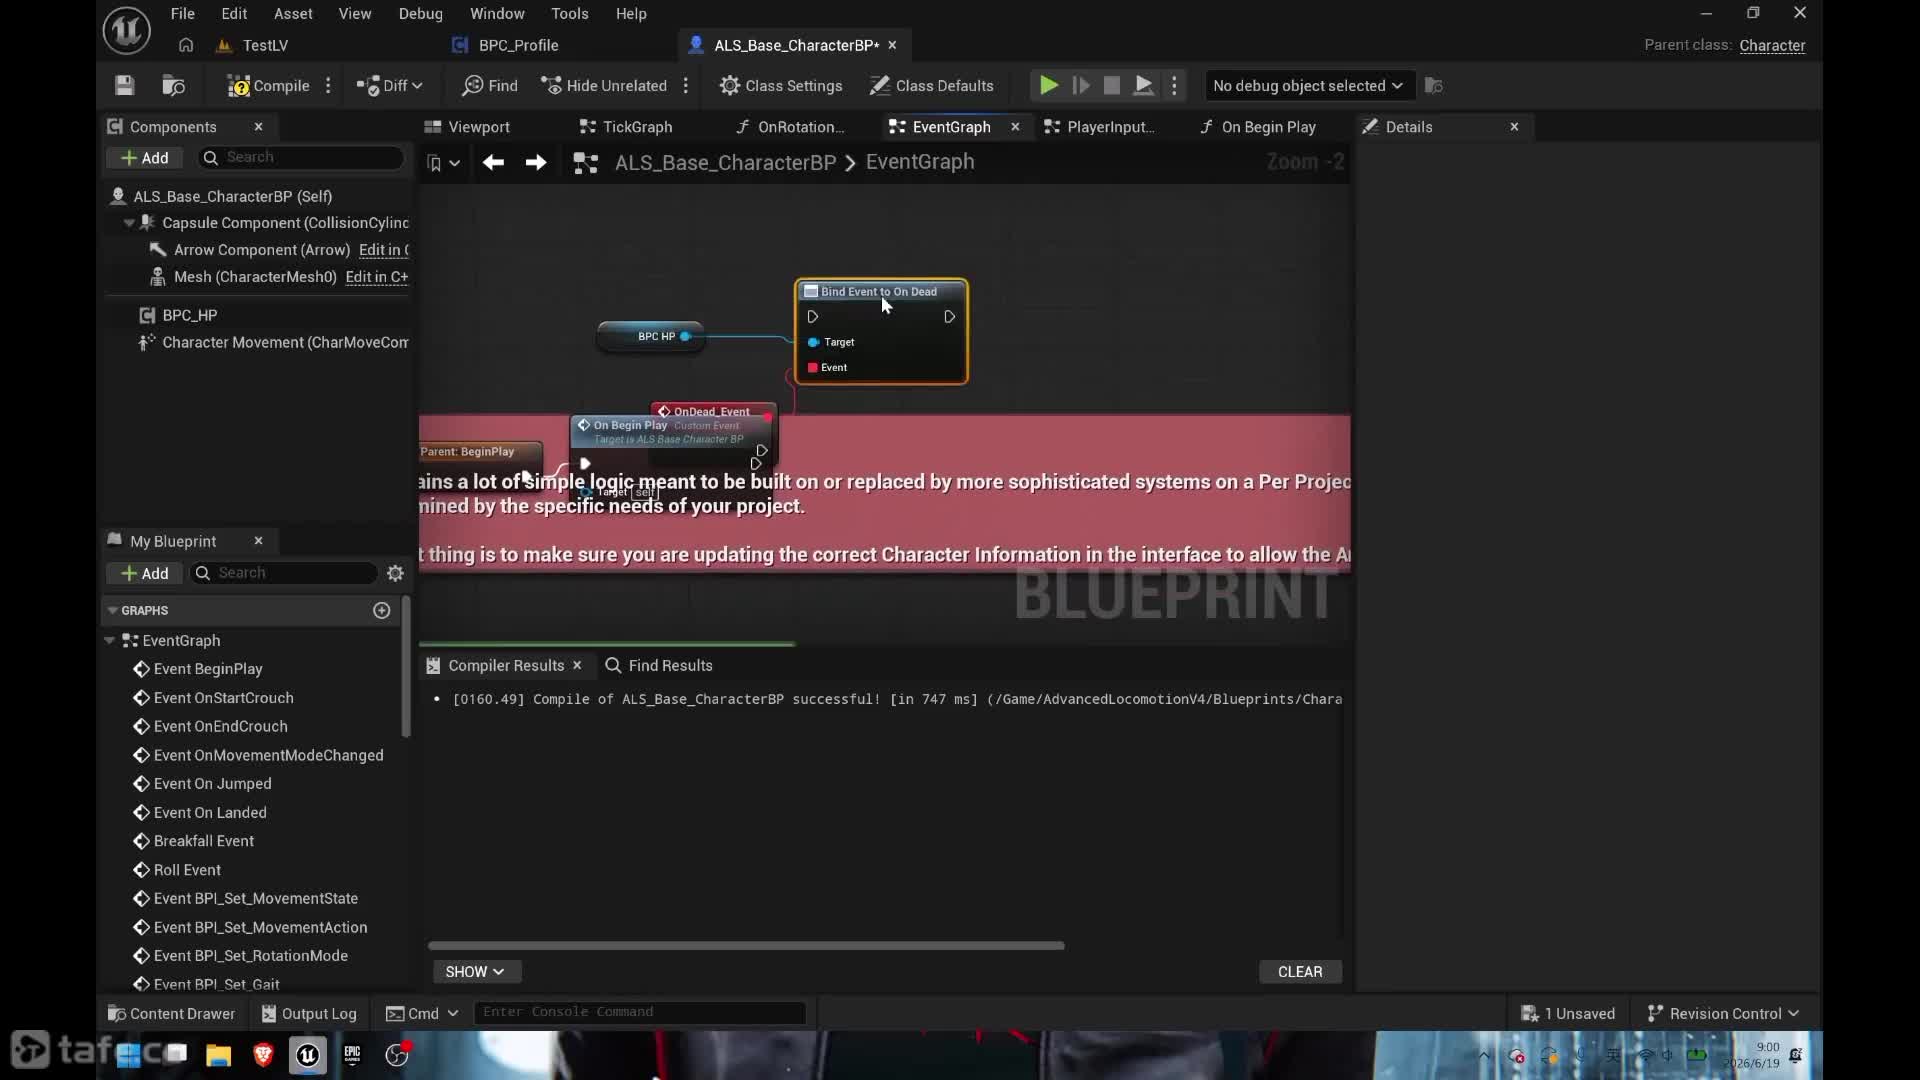Collapse the EventGraph tree node
Screen dimensions: 1920x1080
[x=109, y=641]
